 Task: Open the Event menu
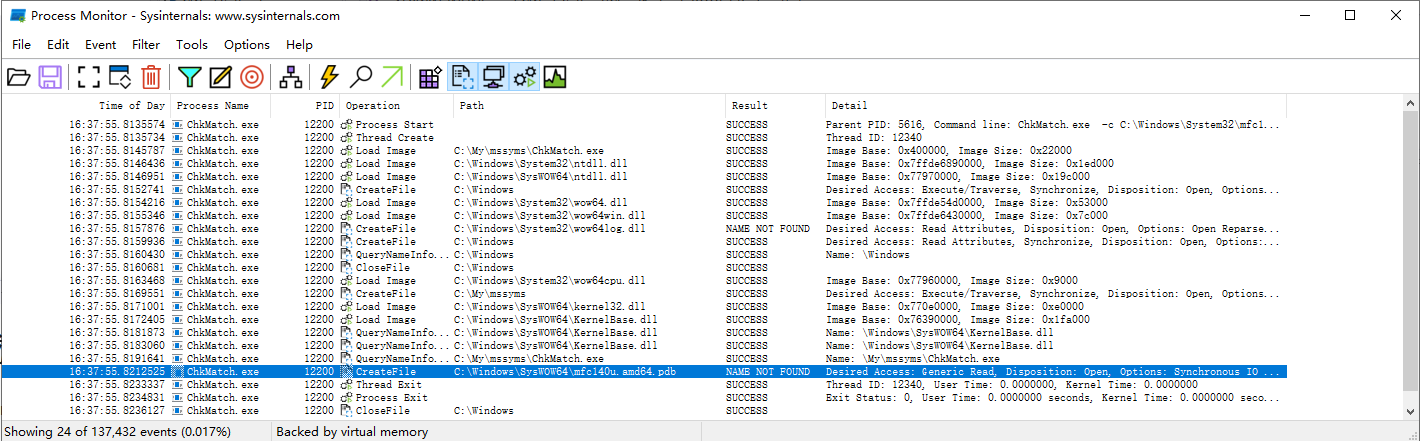click(101, 45)
